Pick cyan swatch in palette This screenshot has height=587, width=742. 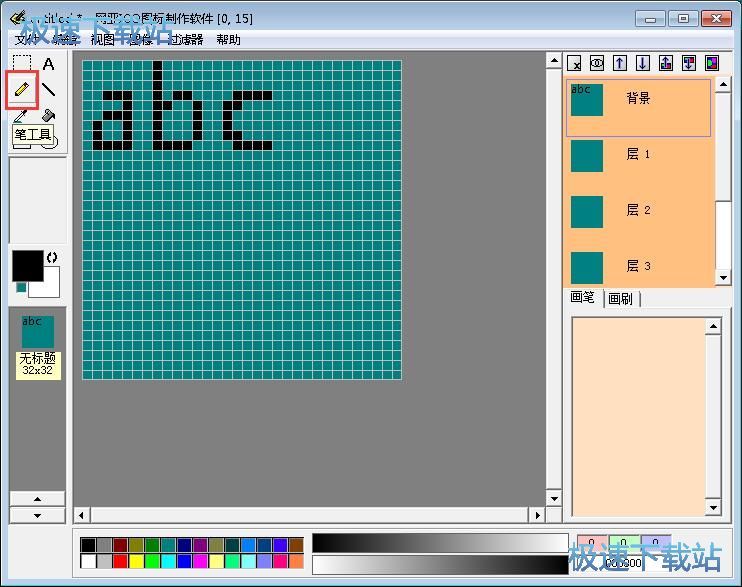168,561
